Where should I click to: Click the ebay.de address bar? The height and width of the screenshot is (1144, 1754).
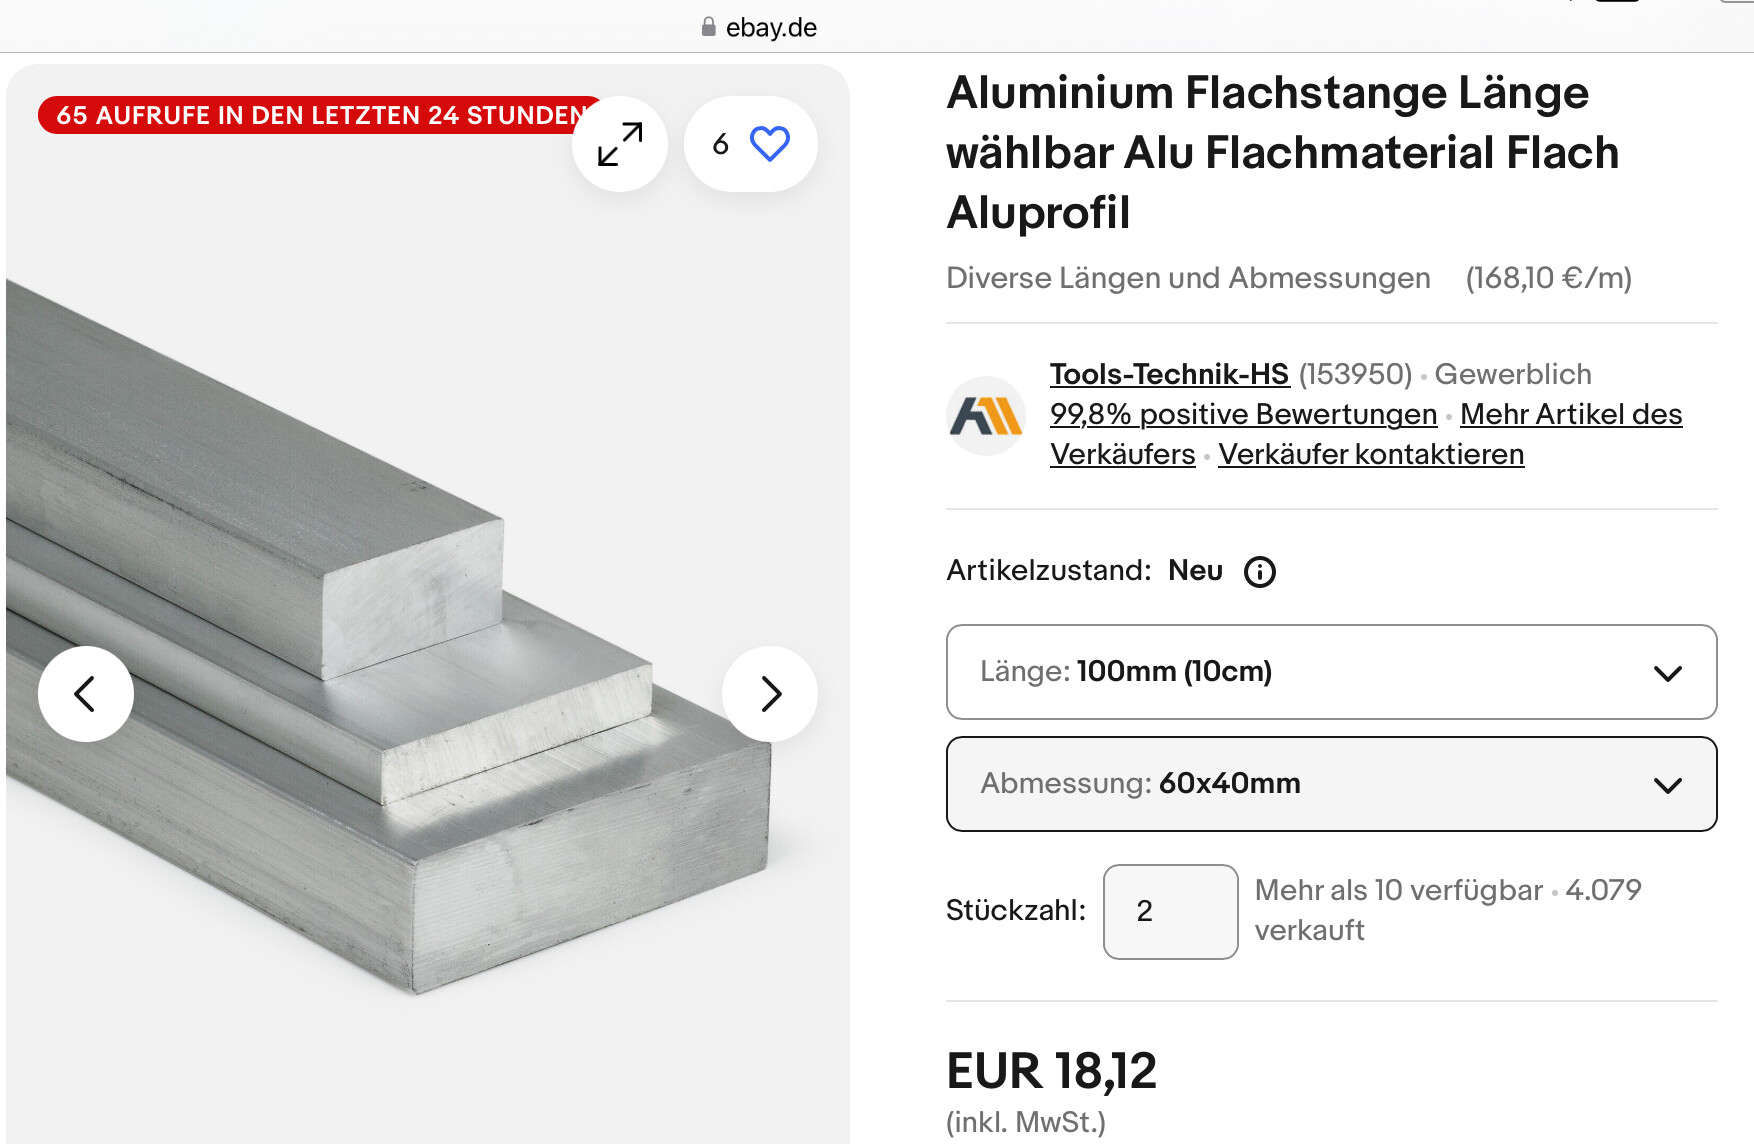coord(770,27)
